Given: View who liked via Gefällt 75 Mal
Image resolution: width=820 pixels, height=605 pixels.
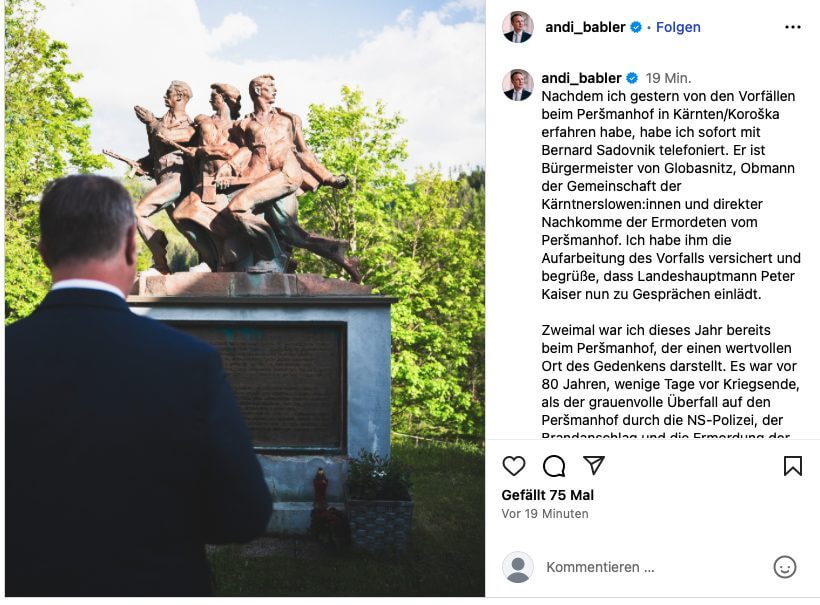Looking at the screenshot, I should point(548,495).
